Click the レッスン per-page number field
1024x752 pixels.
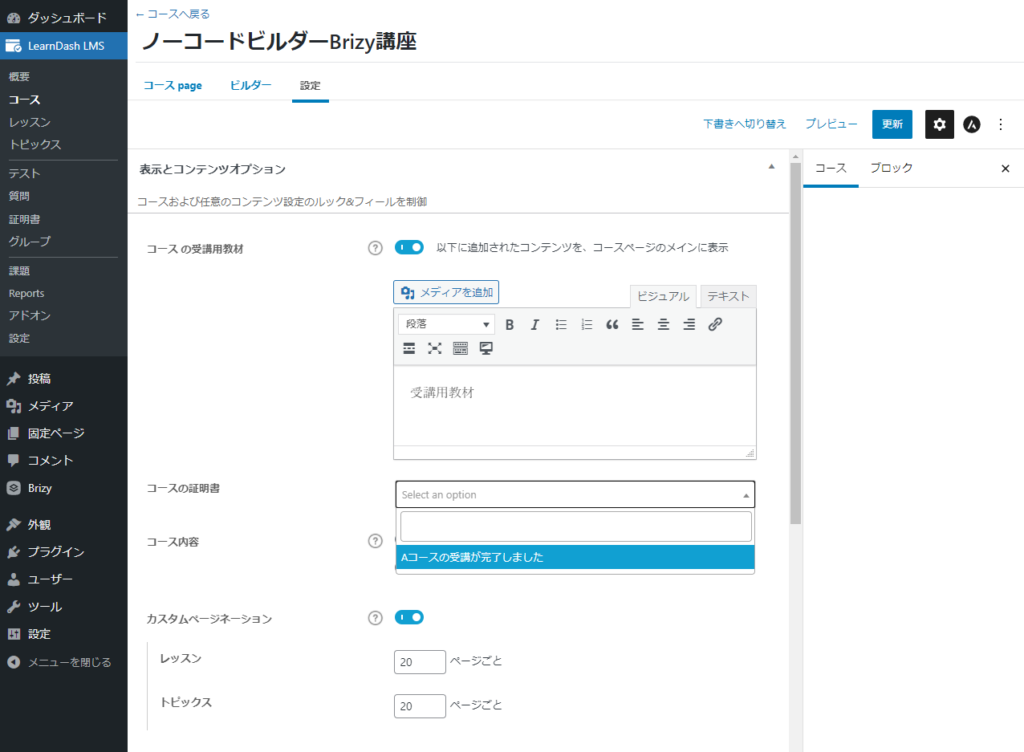(x=420, y=662)
